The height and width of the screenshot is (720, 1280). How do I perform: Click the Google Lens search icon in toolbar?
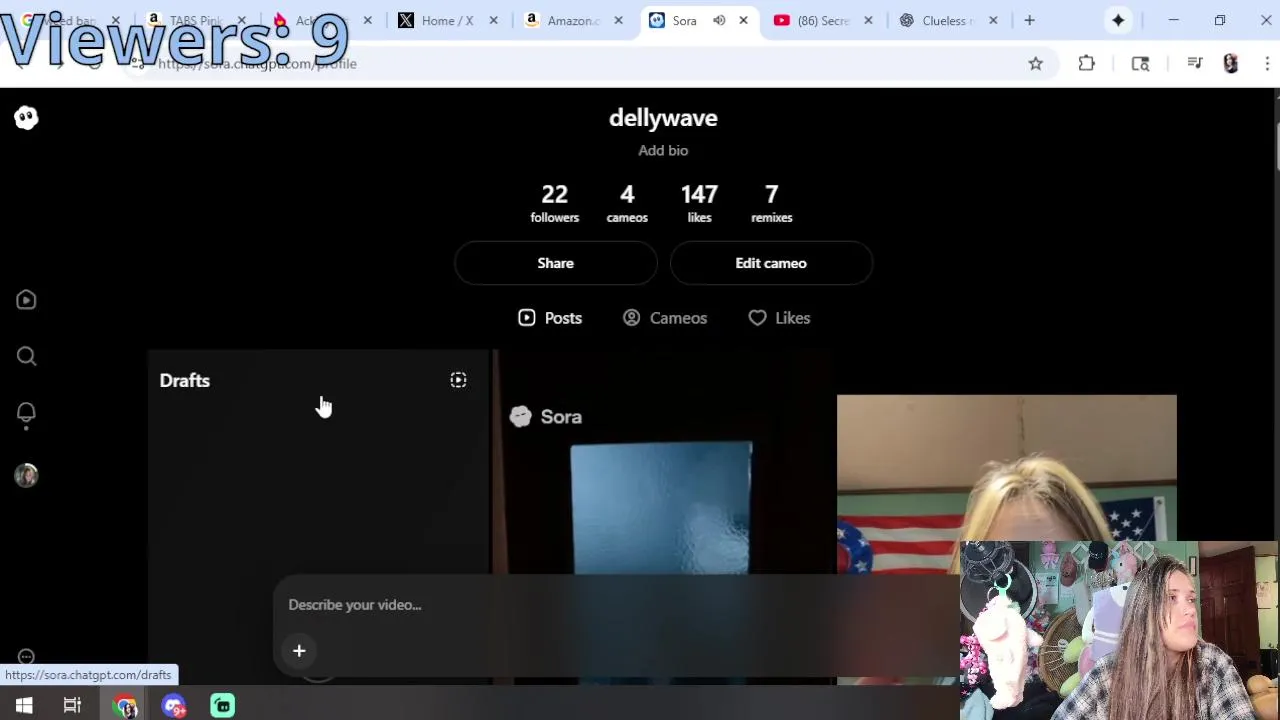tap(1140, 64)
